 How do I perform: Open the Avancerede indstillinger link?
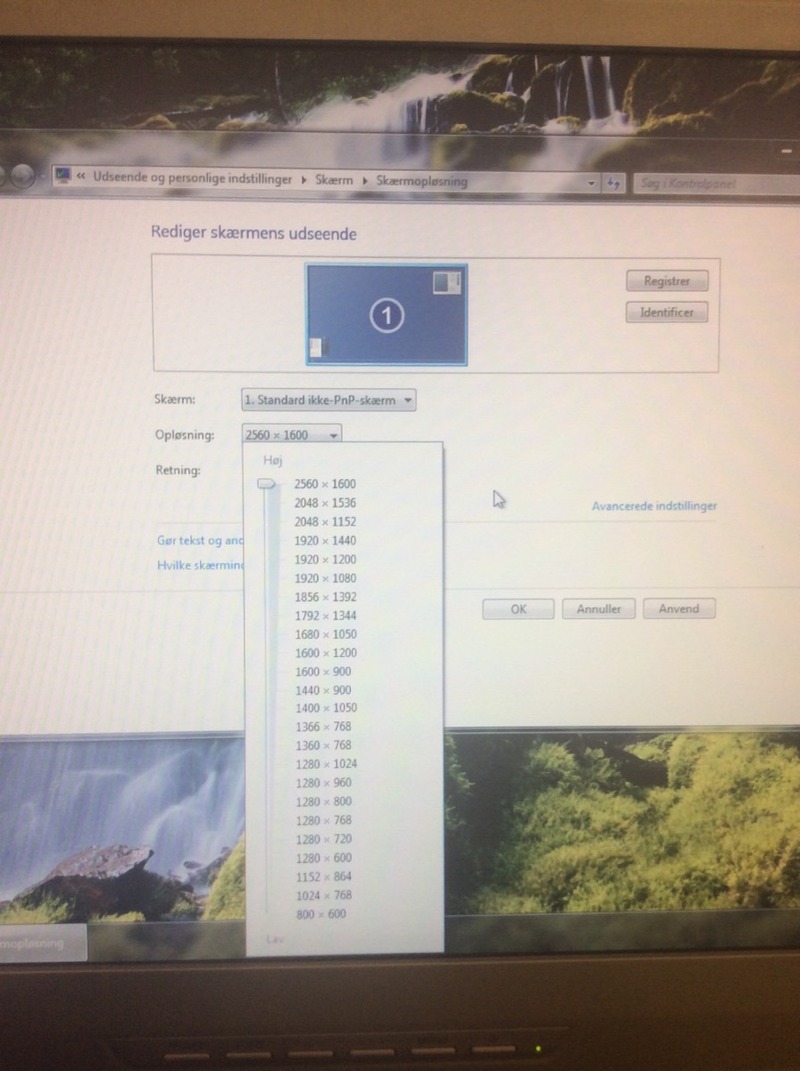654,506
